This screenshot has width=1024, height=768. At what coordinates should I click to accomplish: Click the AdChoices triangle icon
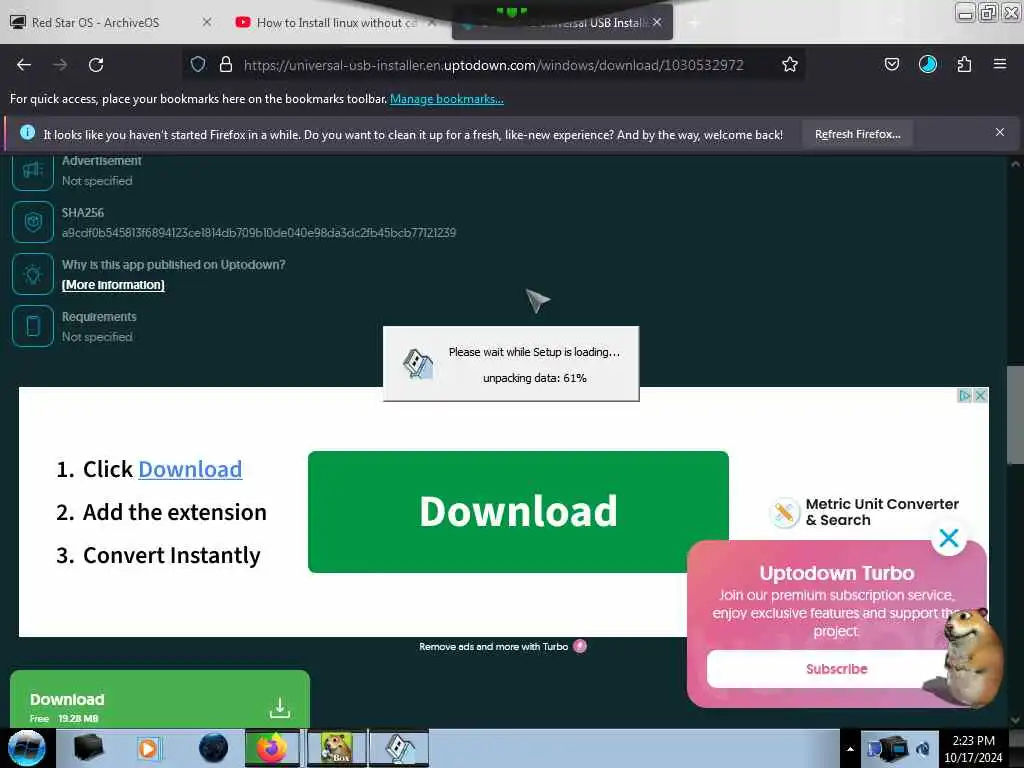[964, 395]
